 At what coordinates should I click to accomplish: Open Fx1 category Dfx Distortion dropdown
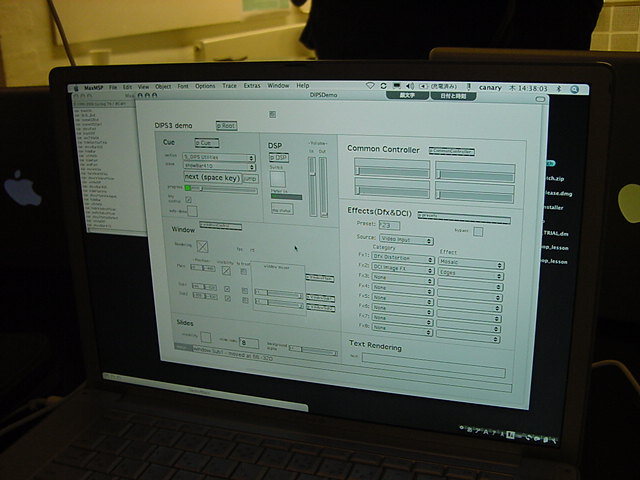pyautogui.click(x=403, y=258)
